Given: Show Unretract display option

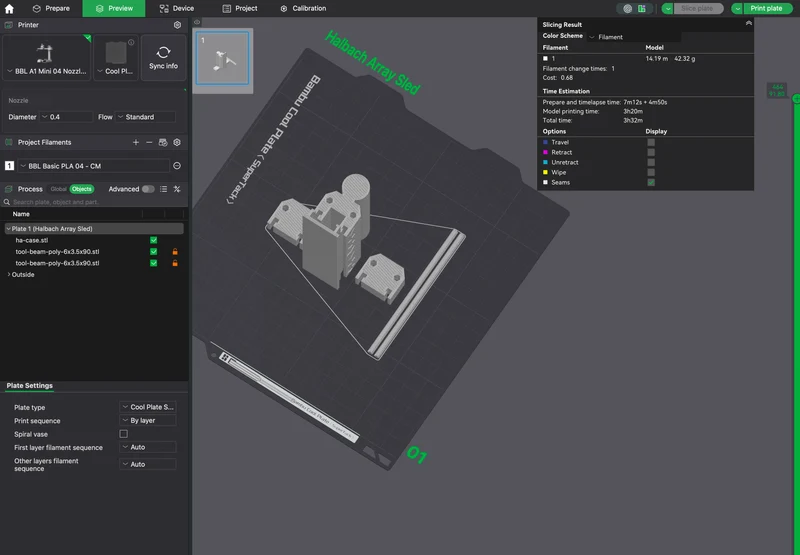Looking at the screenshot, I should tap(651, 162).
